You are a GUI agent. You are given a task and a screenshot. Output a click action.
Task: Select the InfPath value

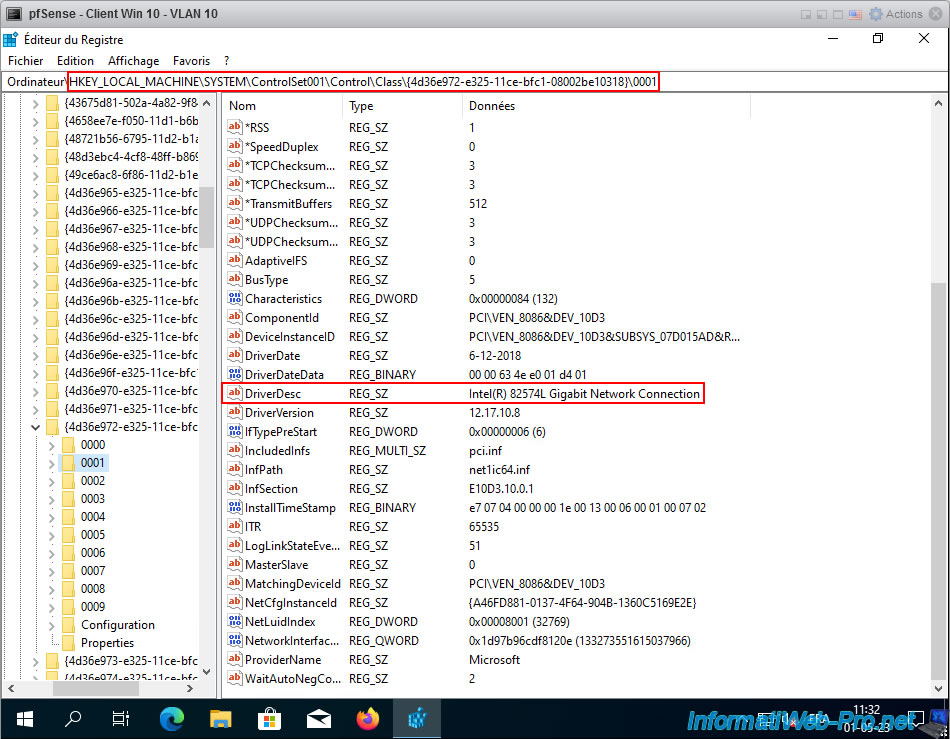pyautogui.click(x=264, y=469)
